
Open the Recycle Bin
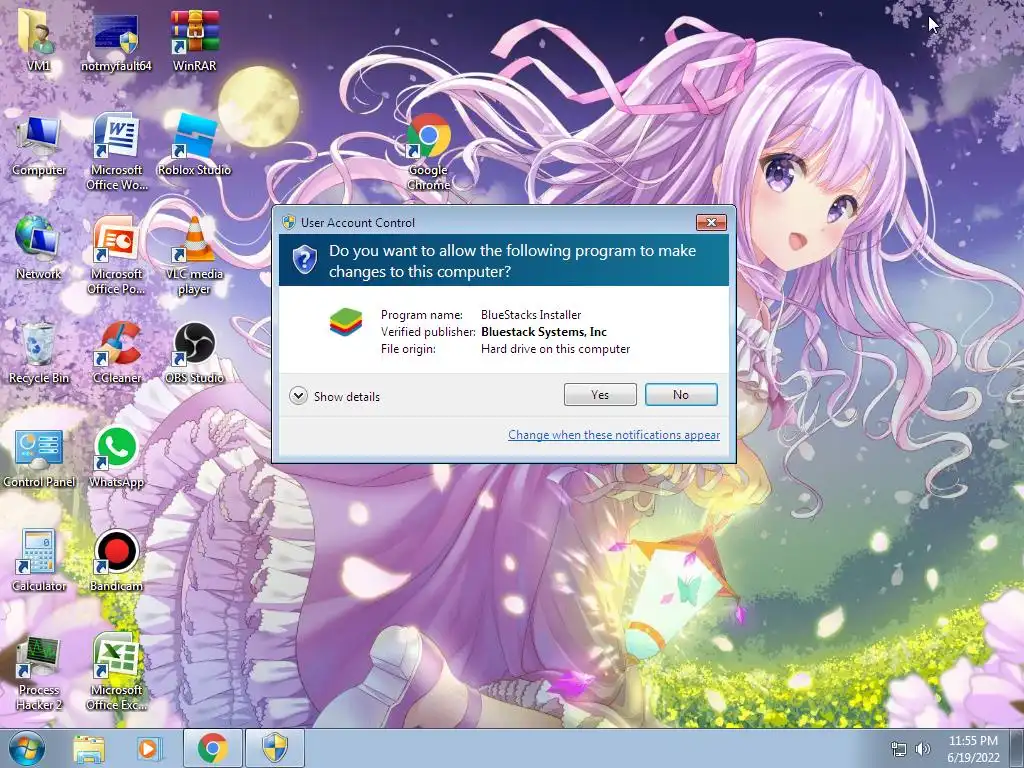39,353
